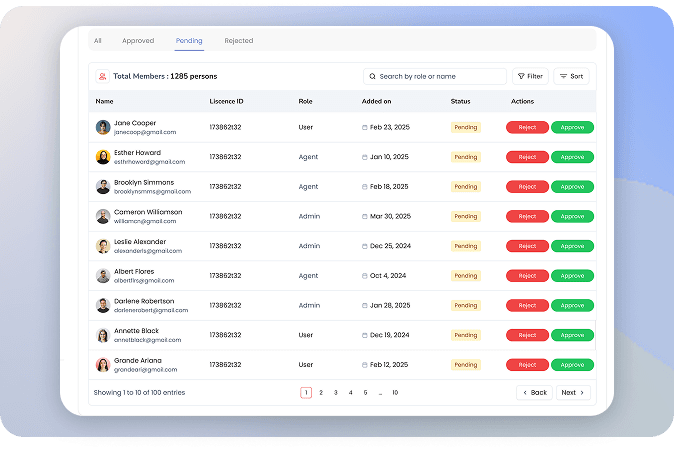Approve Darlene Robertson's request

click(x=572, y=305)
